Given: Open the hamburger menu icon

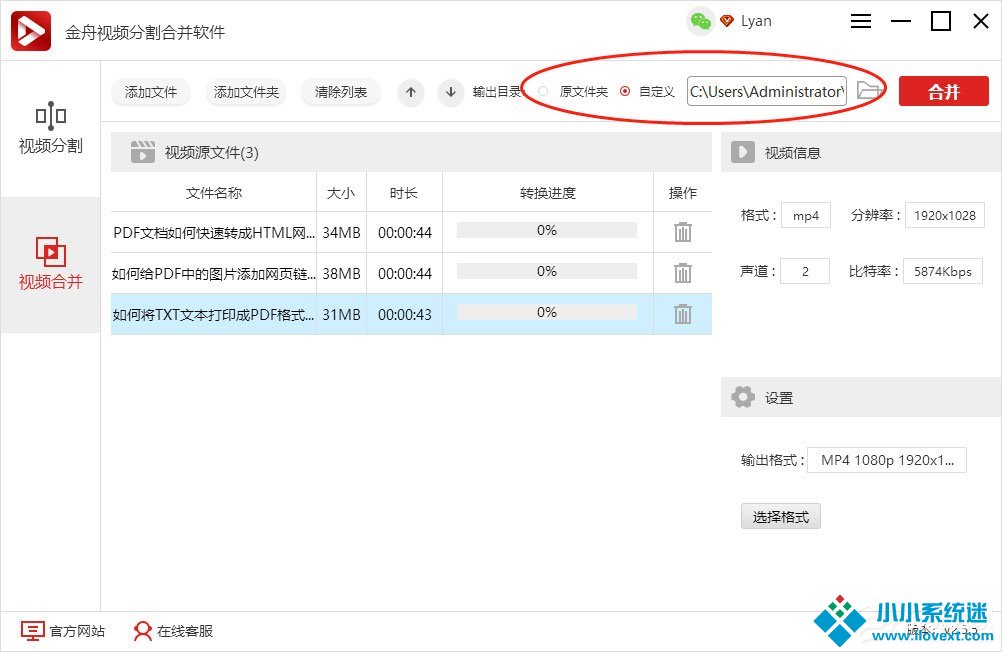Looking at the screenshot, I should pos(861,21).
